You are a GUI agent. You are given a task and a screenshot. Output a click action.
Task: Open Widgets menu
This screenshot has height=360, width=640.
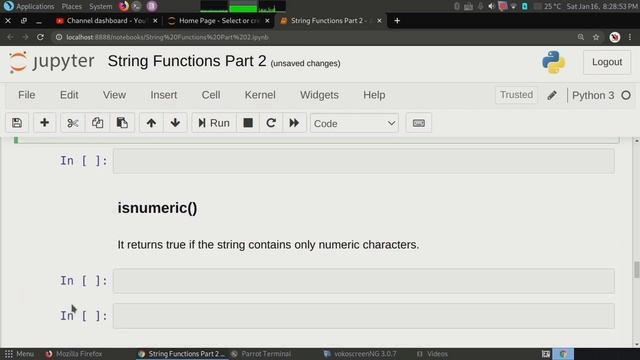point(319,95)
